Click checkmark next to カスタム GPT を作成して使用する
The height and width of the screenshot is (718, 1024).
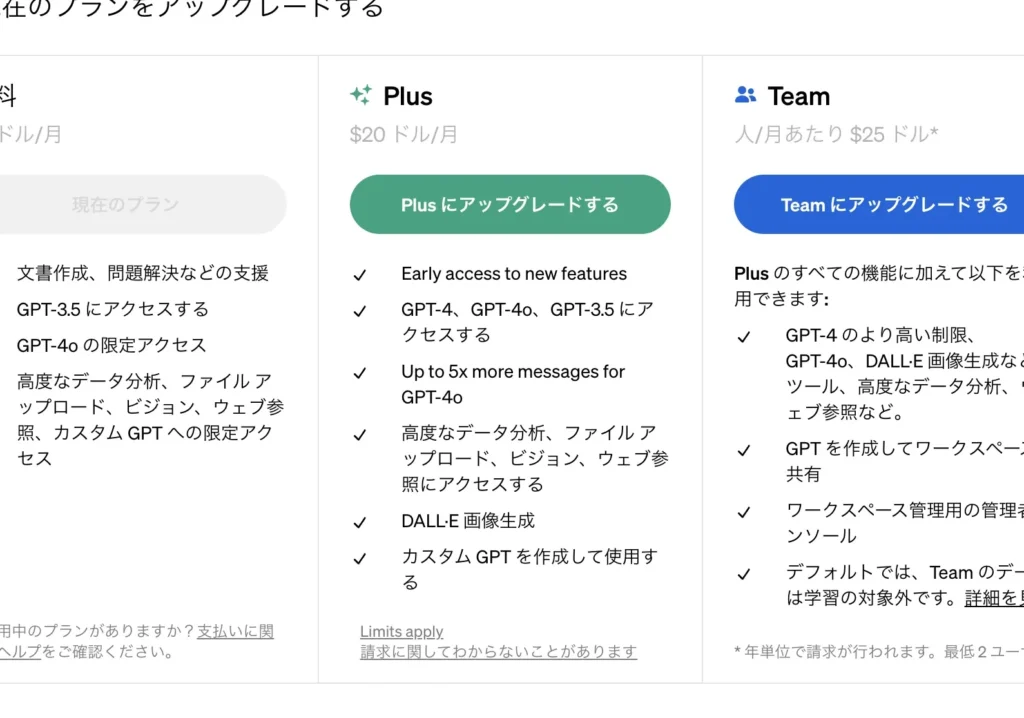point(360,558)
